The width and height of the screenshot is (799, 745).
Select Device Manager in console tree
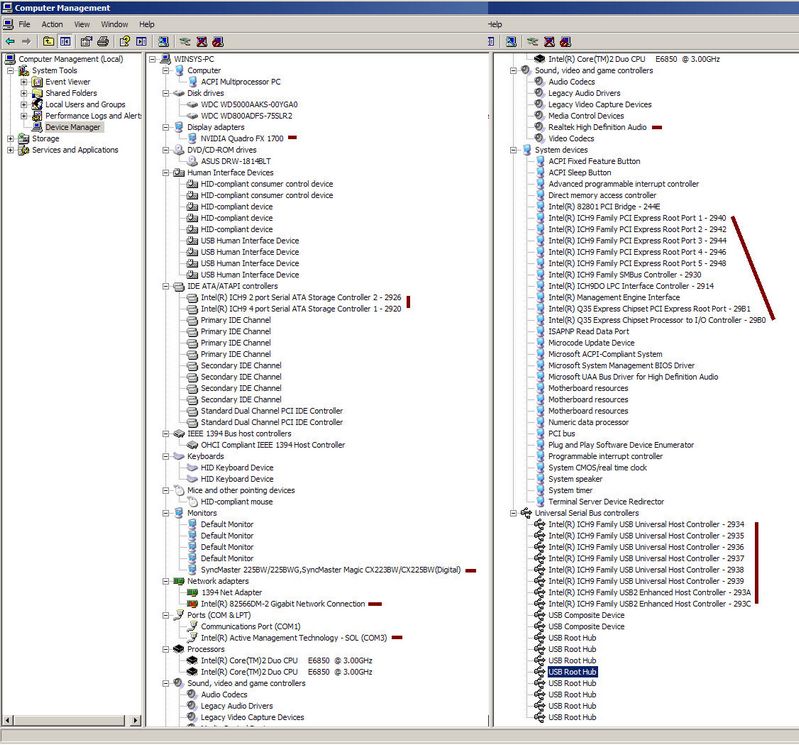[73, 127]
